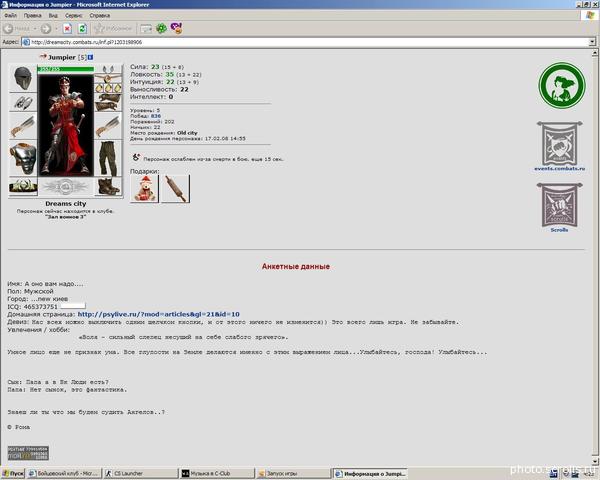Click the Forward navigation button
600x480 pixels.
(x=46, y=28)
